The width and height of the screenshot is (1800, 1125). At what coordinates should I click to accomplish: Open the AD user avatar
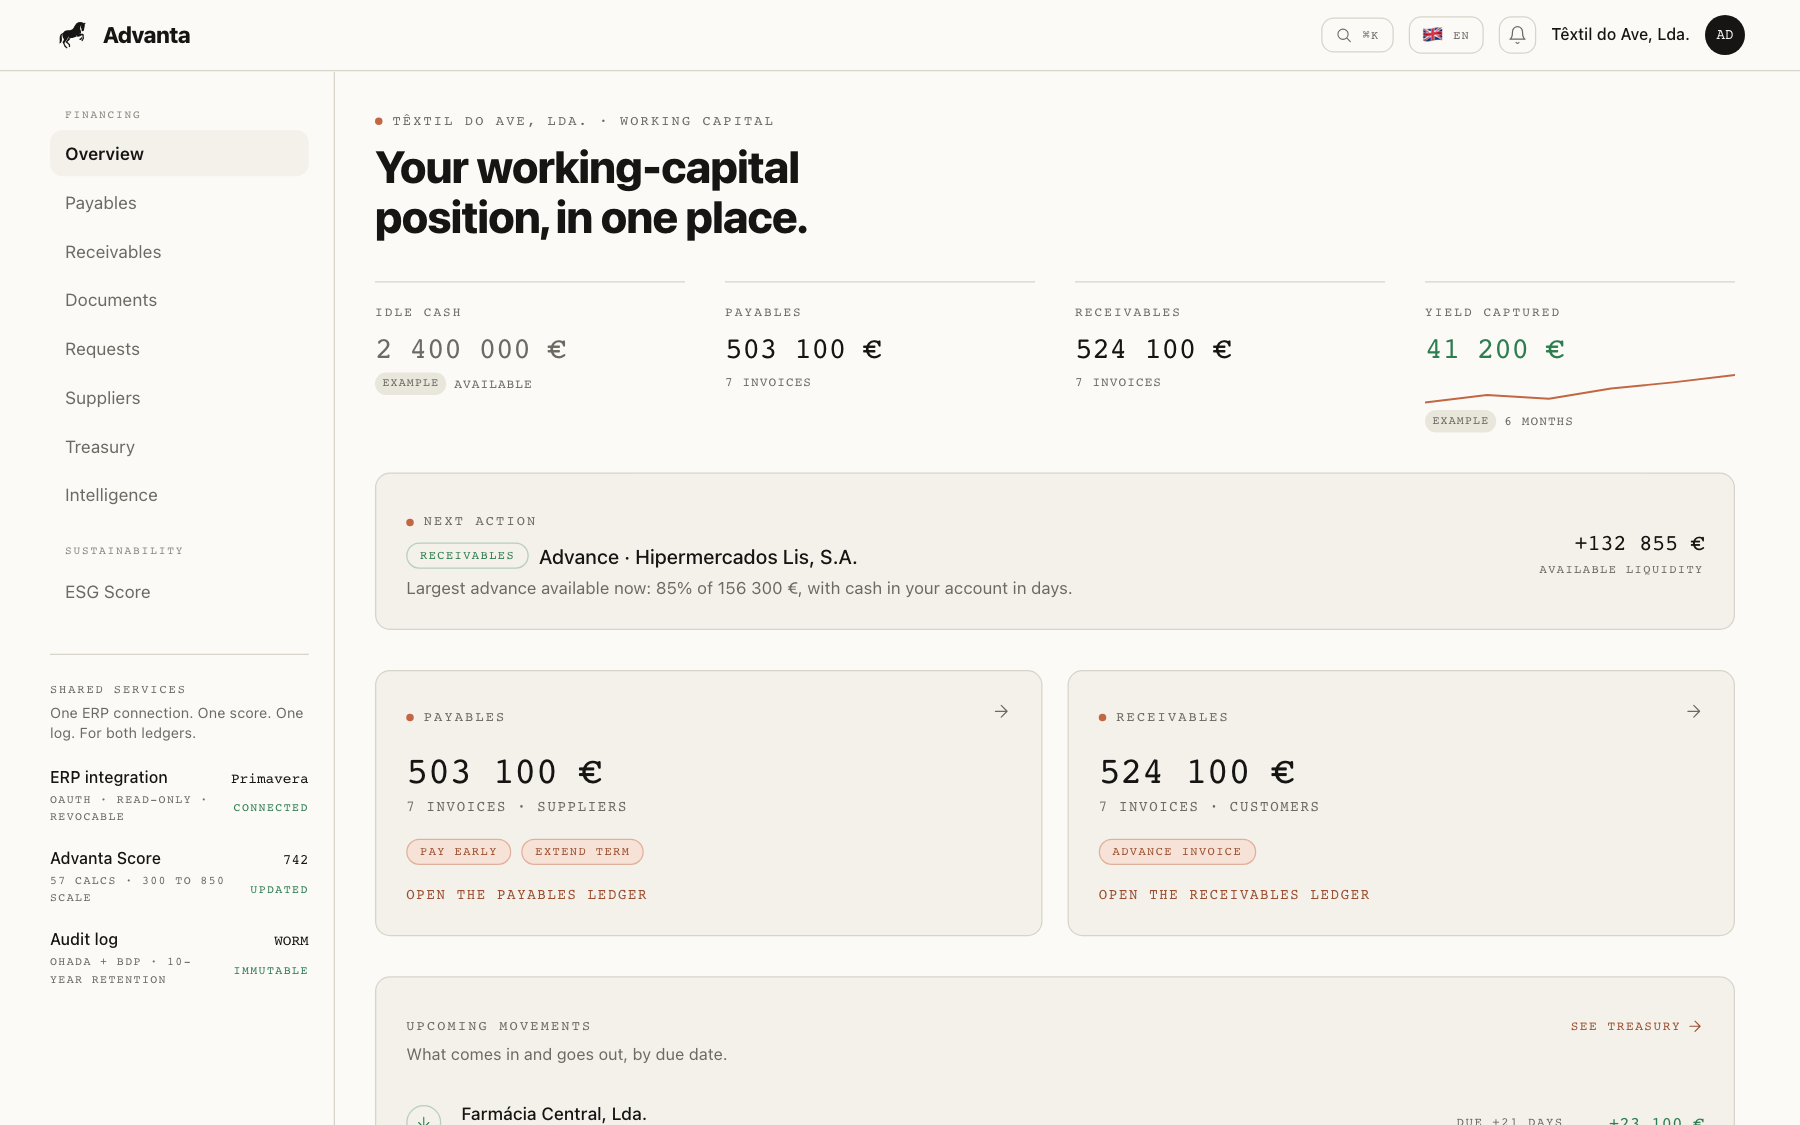tap(1725, 35)
